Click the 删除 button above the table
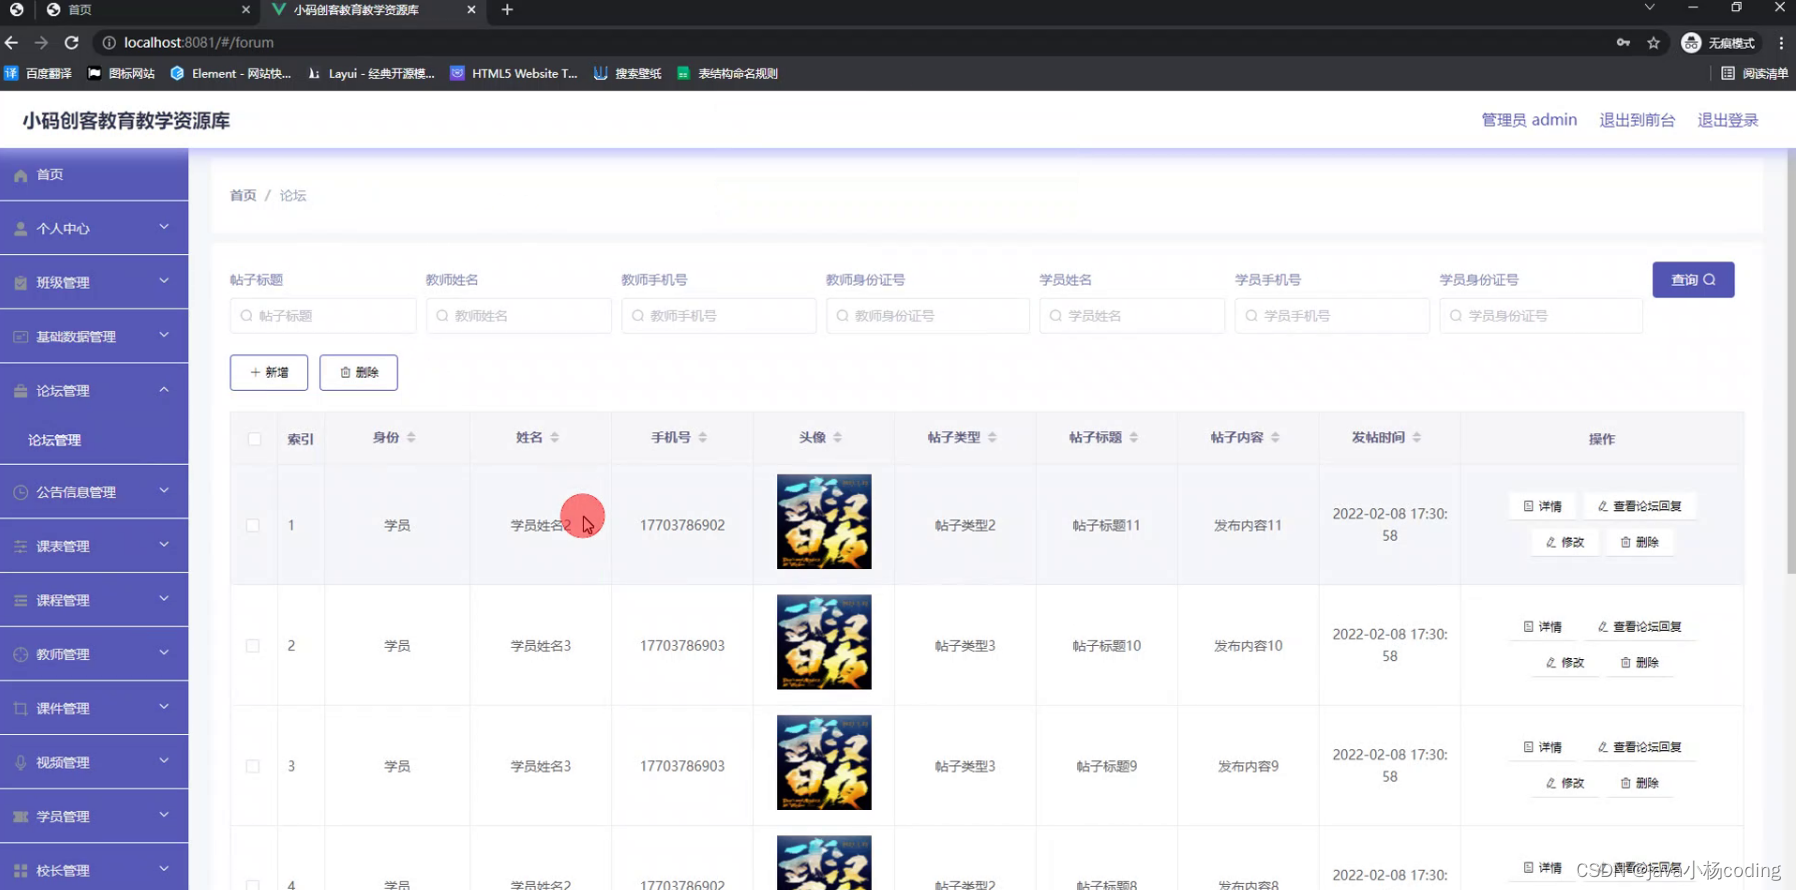 [x=358, y=372]
